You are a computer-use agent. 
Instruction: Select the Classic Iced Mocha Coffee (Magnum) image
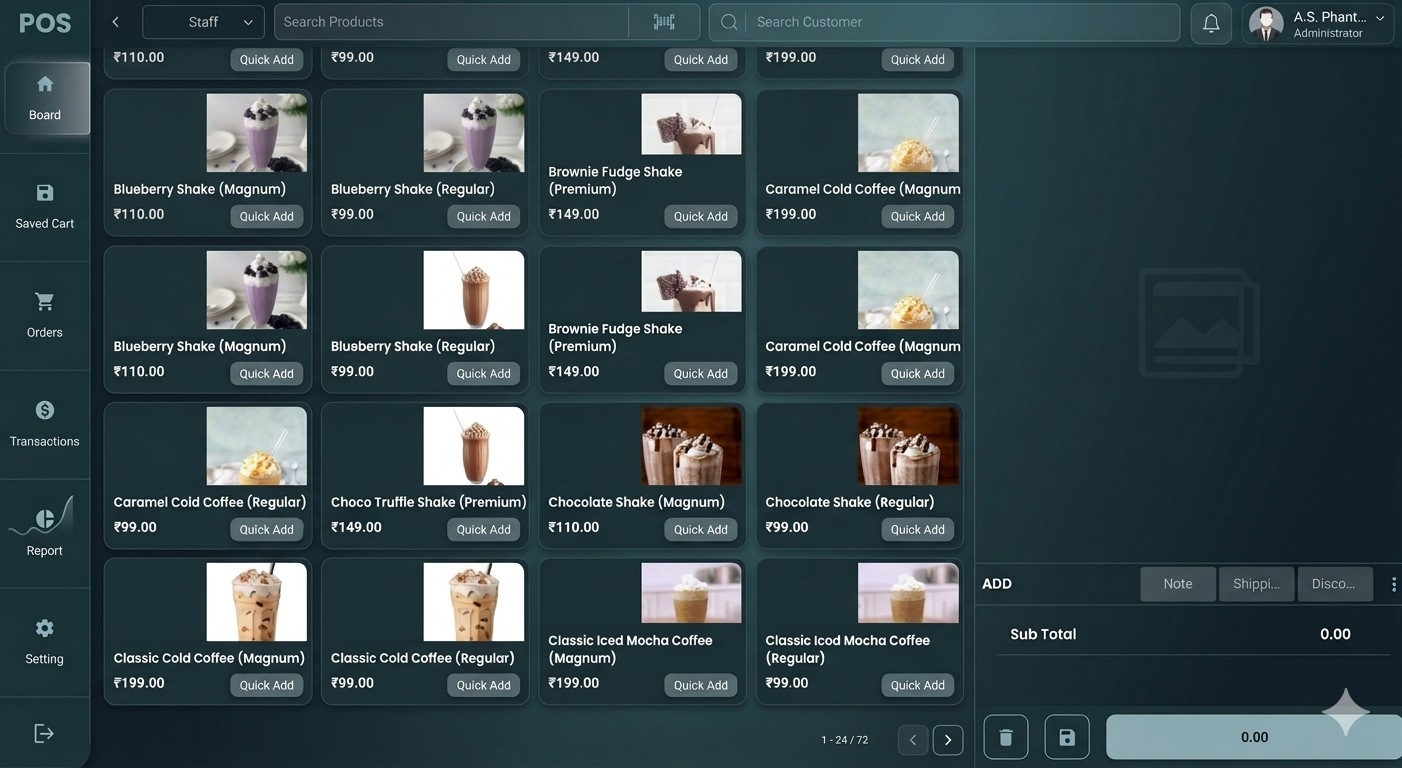point(691,593)
